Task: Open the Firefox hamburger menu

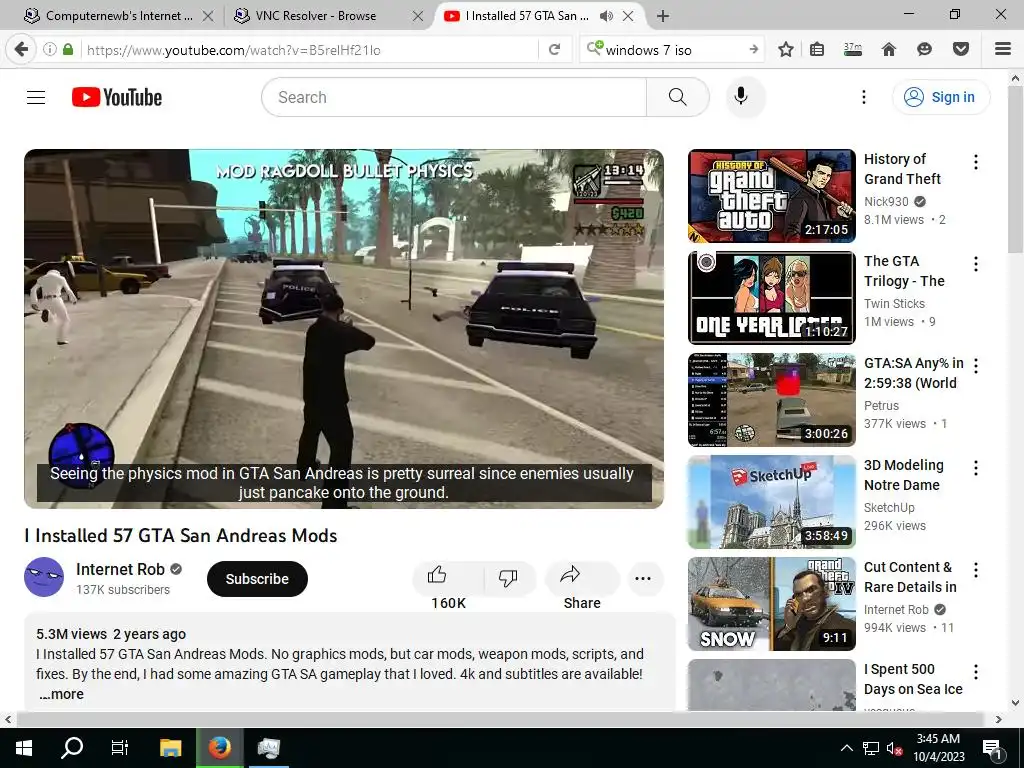Action: pyautogui.click(x=1003, y=49)
